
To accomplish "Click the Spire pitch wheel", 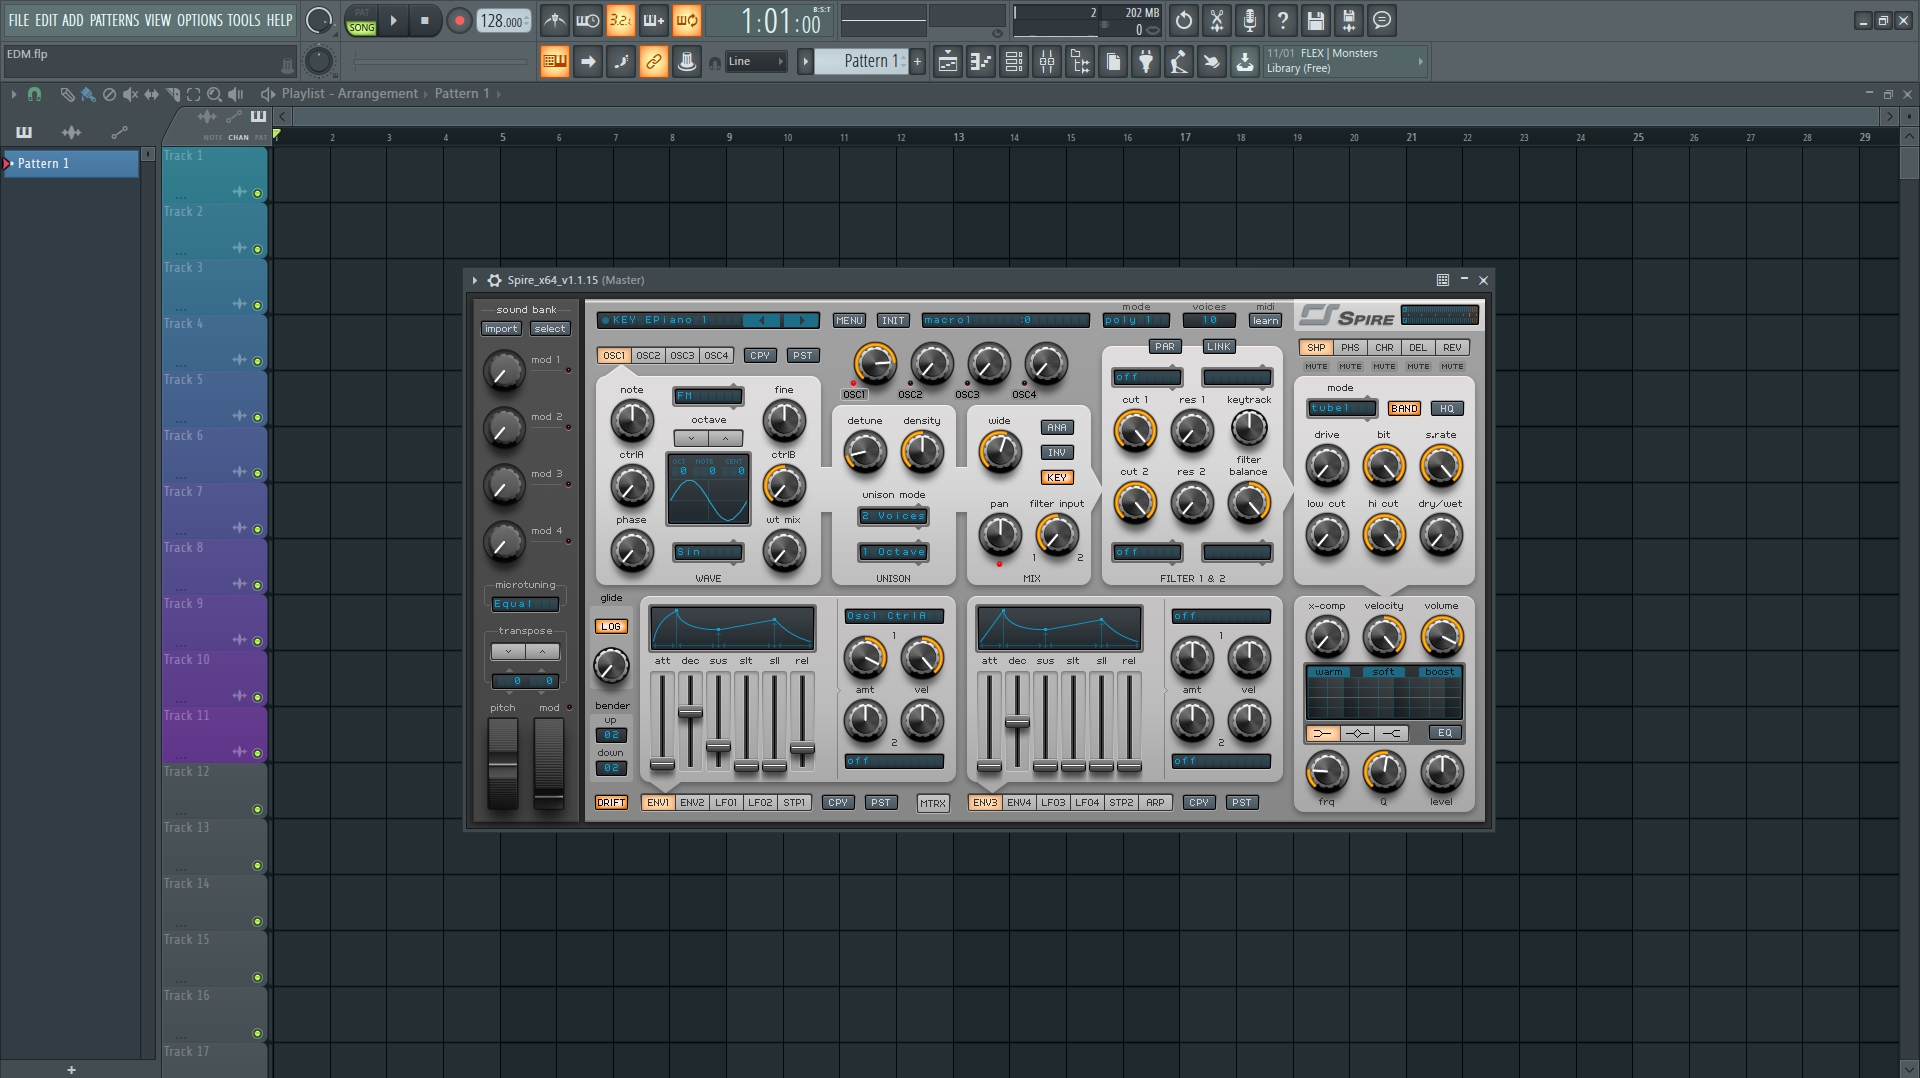I will click(x=503, y=763).
